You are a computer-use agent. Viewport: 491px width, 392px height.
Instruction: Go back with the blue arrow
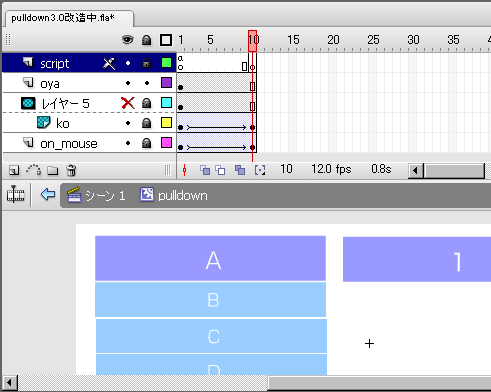pyautogui.click(x=48, y=194)
